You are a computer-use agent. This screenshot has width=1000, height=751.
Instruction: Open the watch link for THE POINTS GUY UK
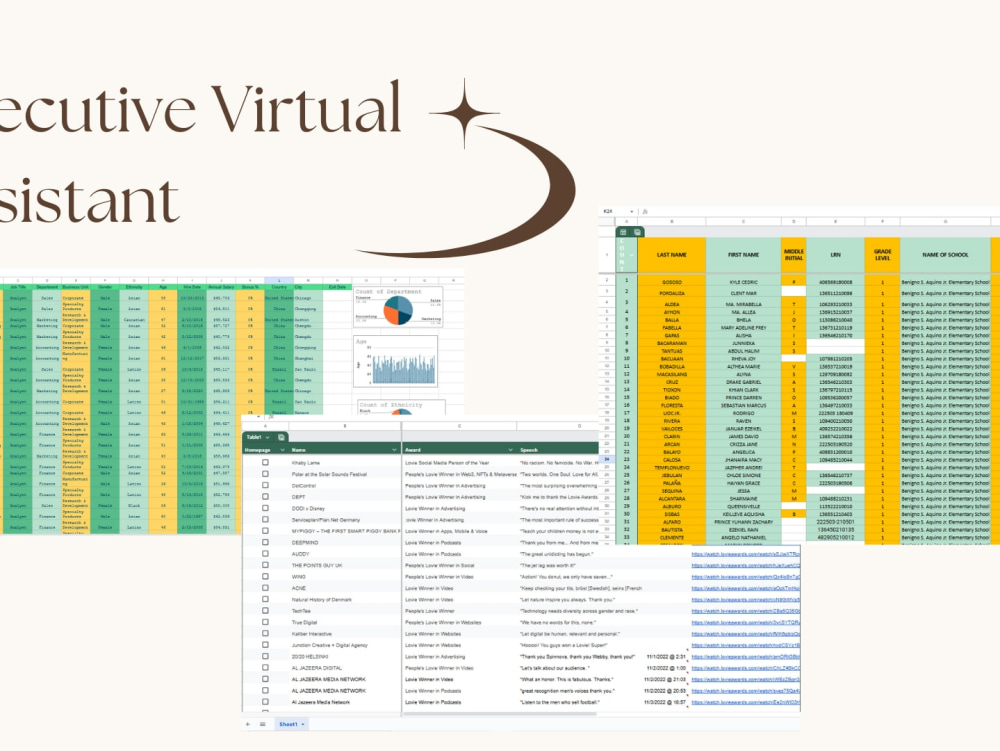746,565
